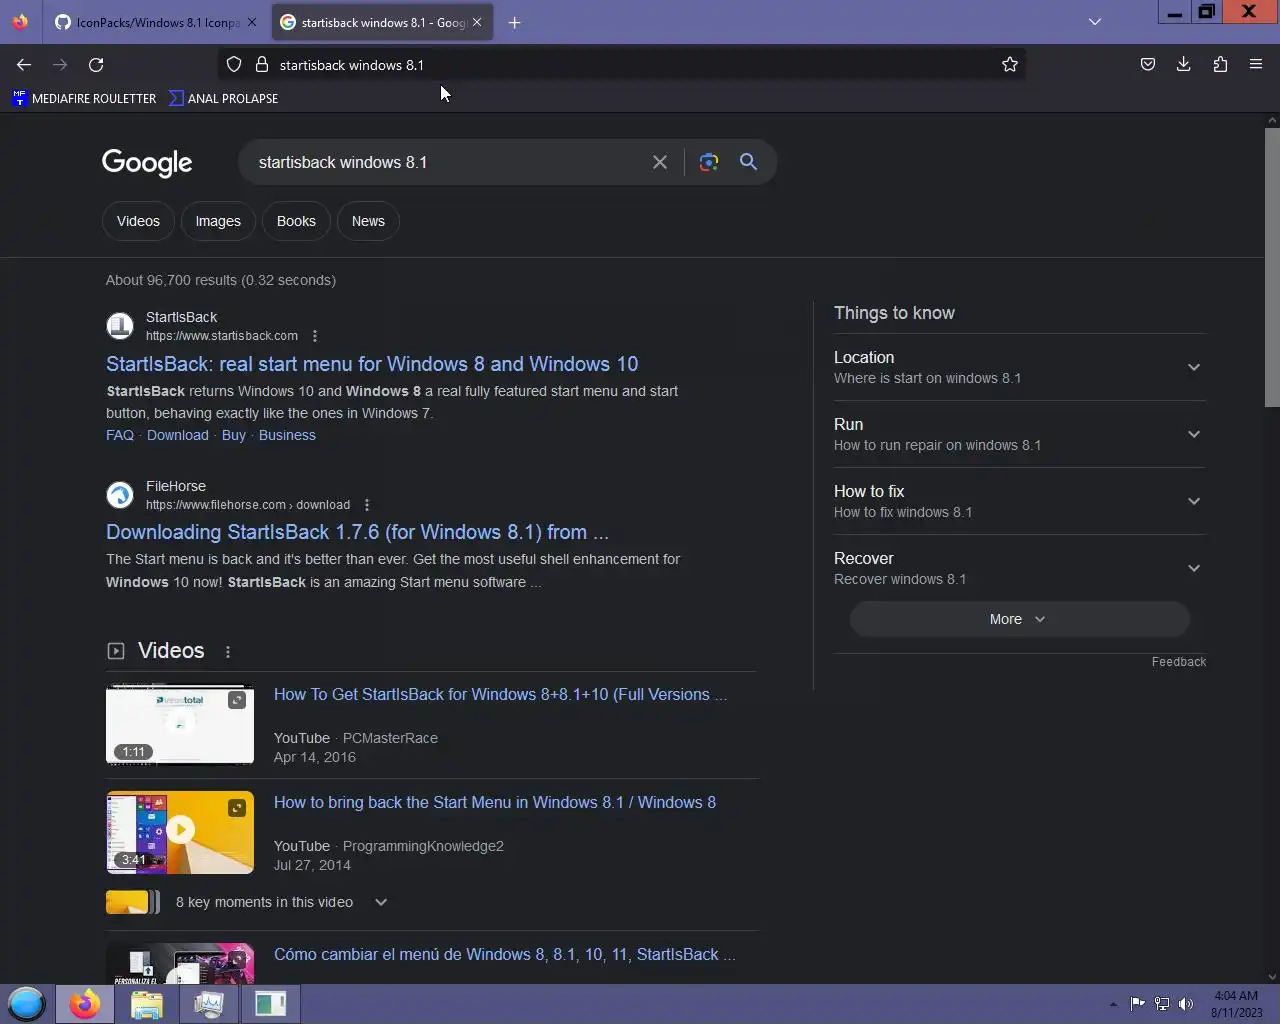Open How To Get StartIsBack video link
Image resolution: width=1280 pixels, height=1024 pixels.
[x=500, y=694]
